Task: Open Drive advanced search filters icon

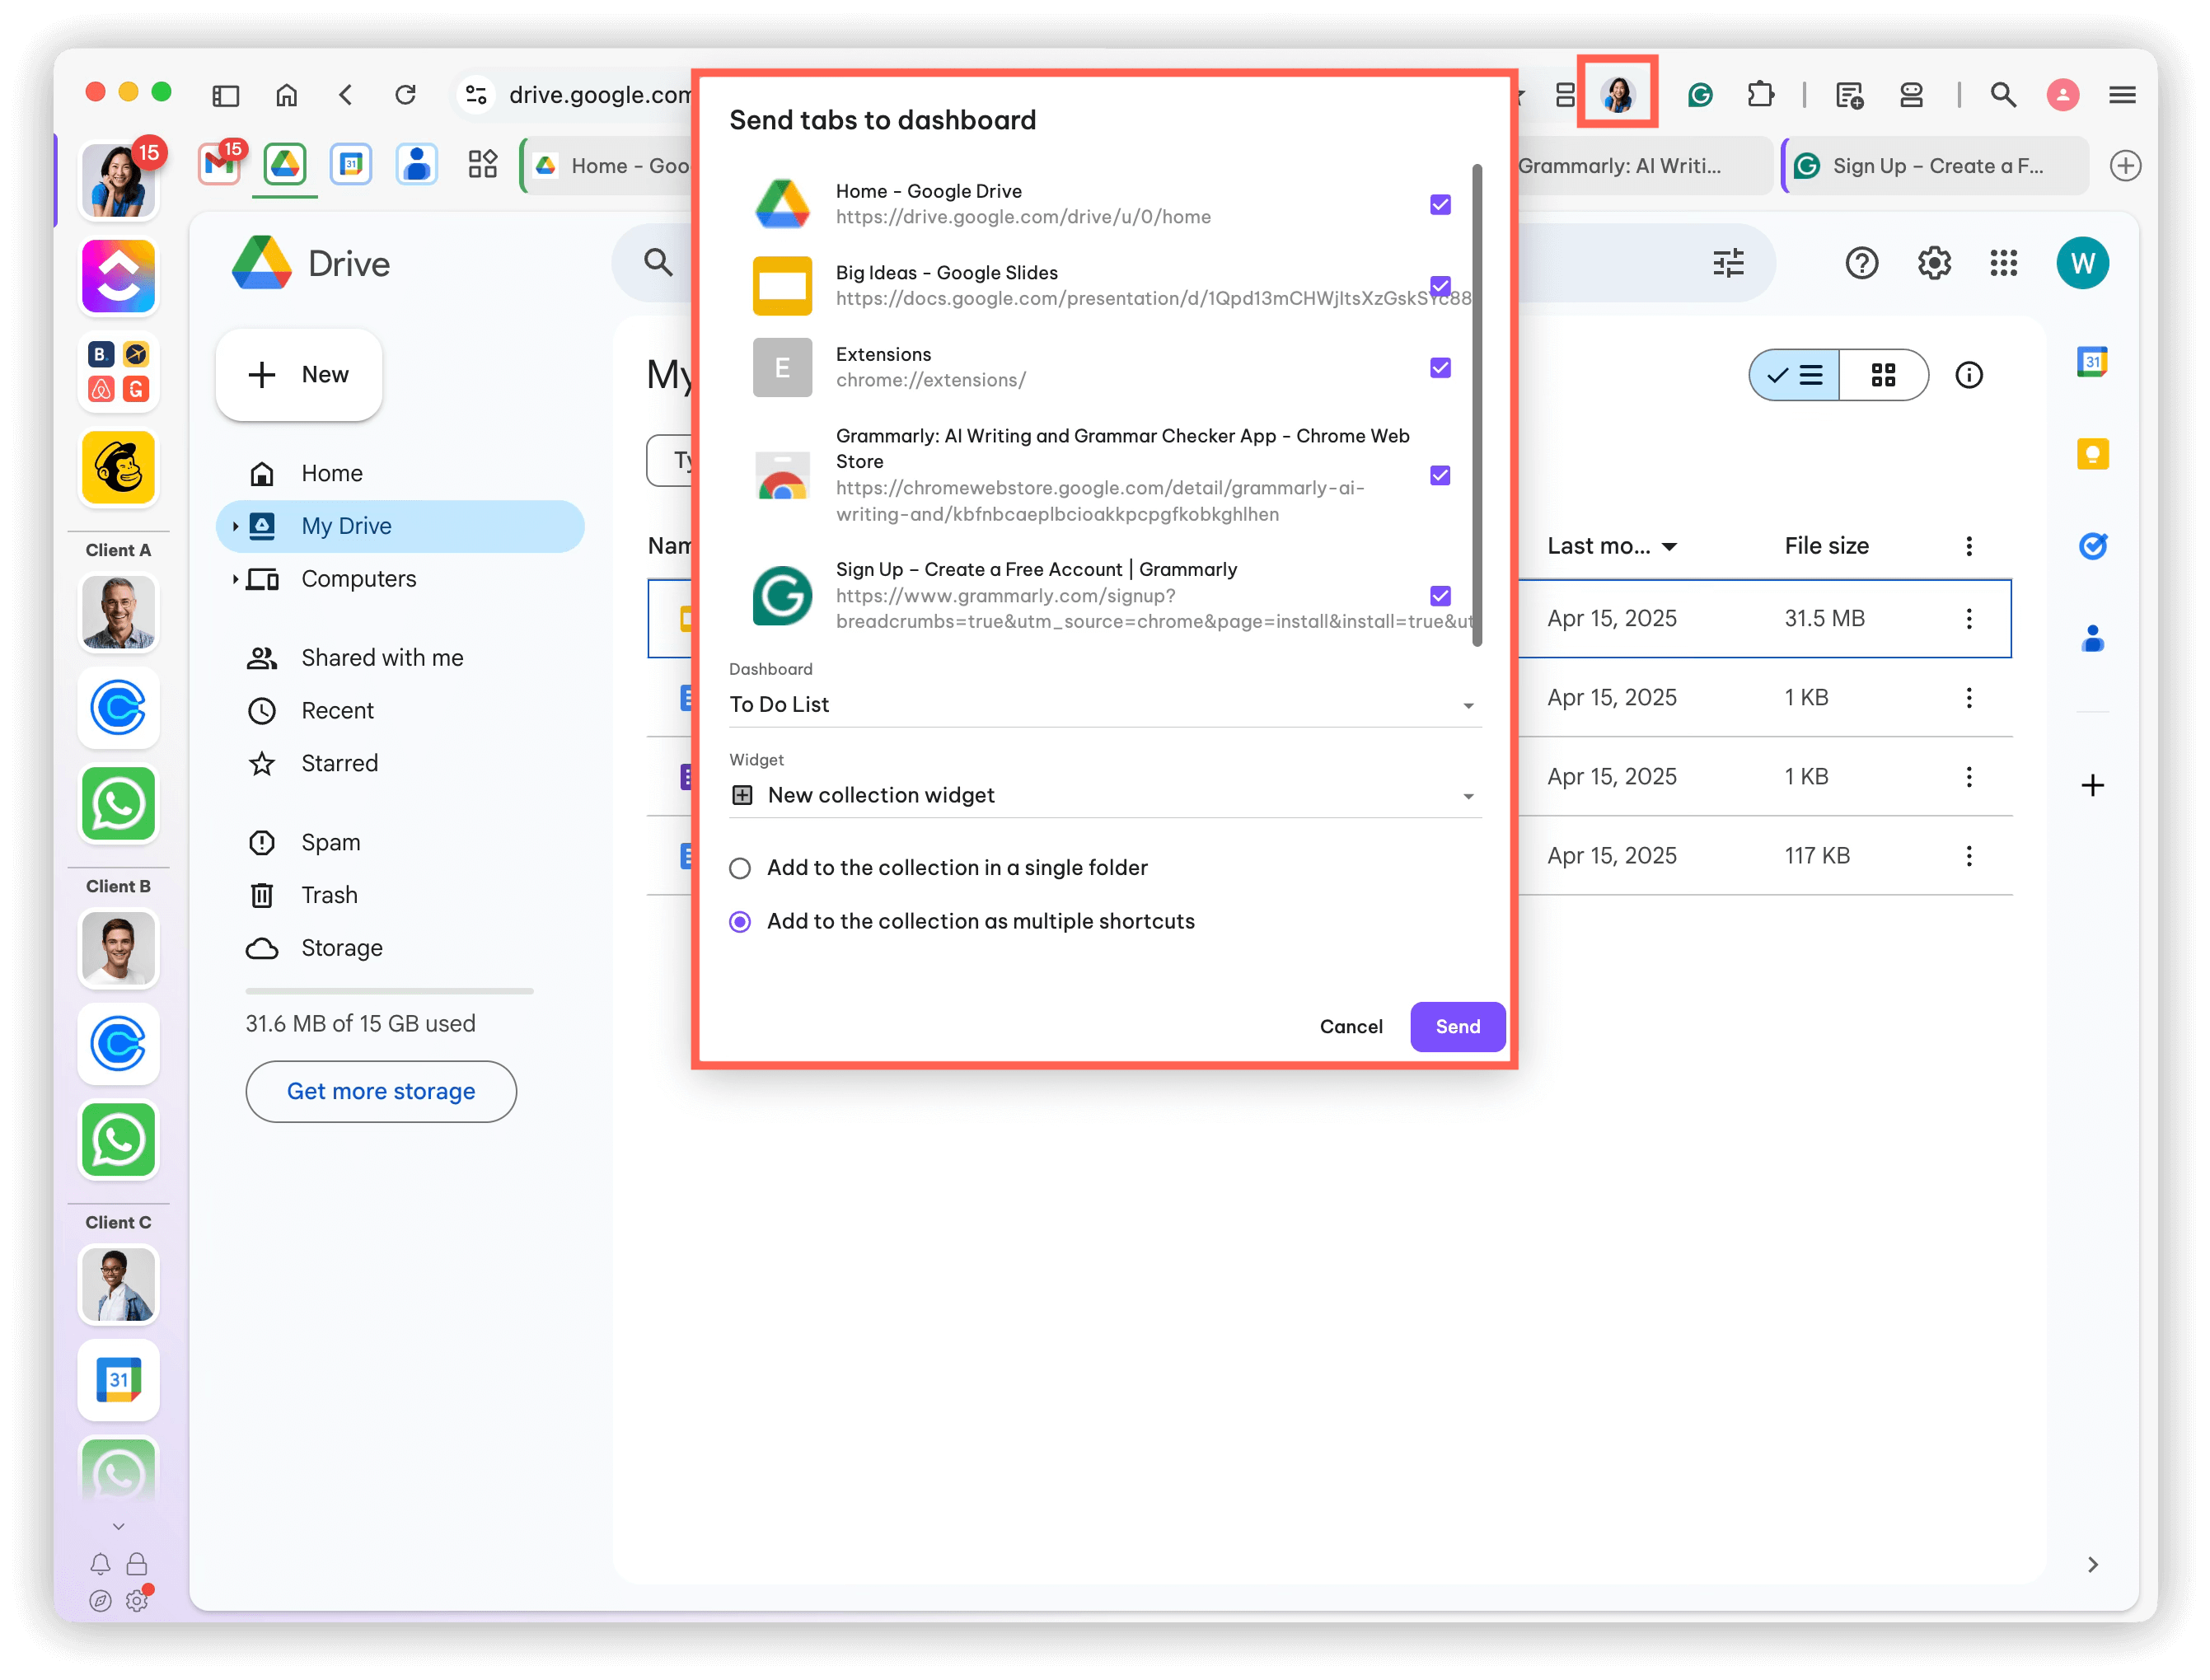Action: coord(1728,263)
